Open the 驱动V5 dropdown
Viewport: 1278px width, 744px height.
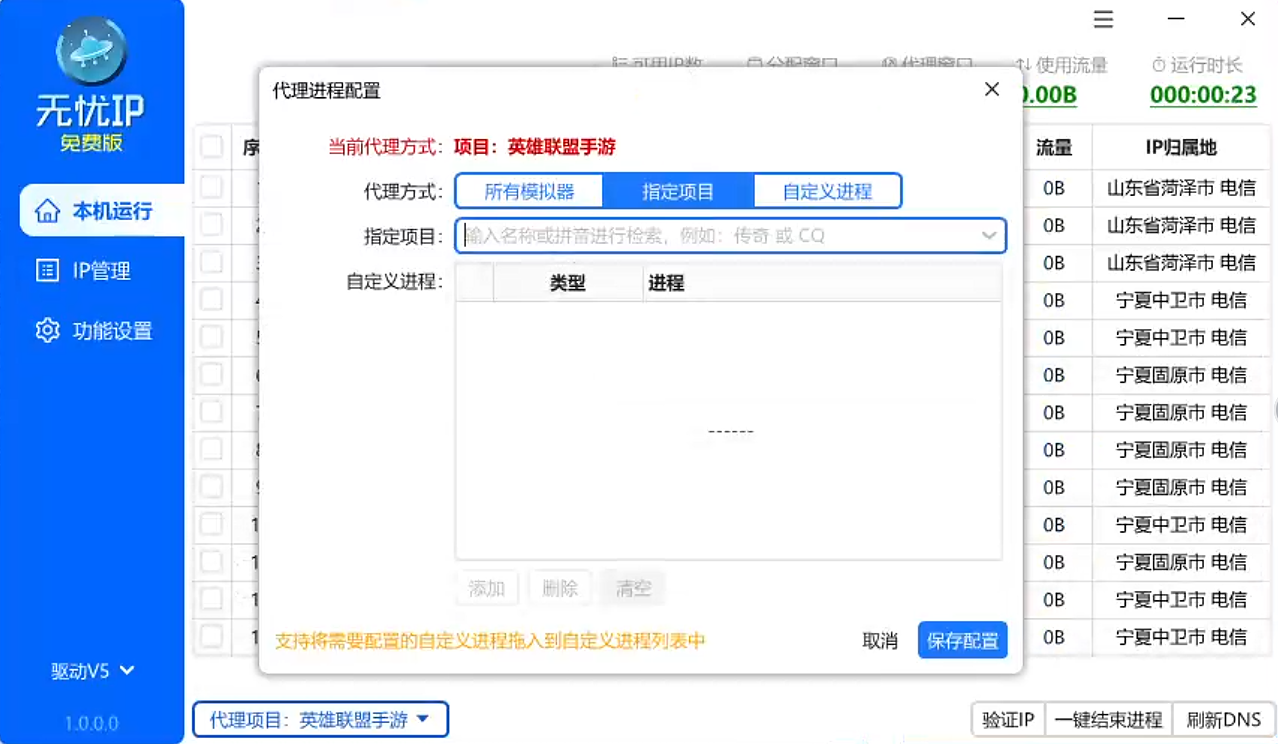coord(93,671)
